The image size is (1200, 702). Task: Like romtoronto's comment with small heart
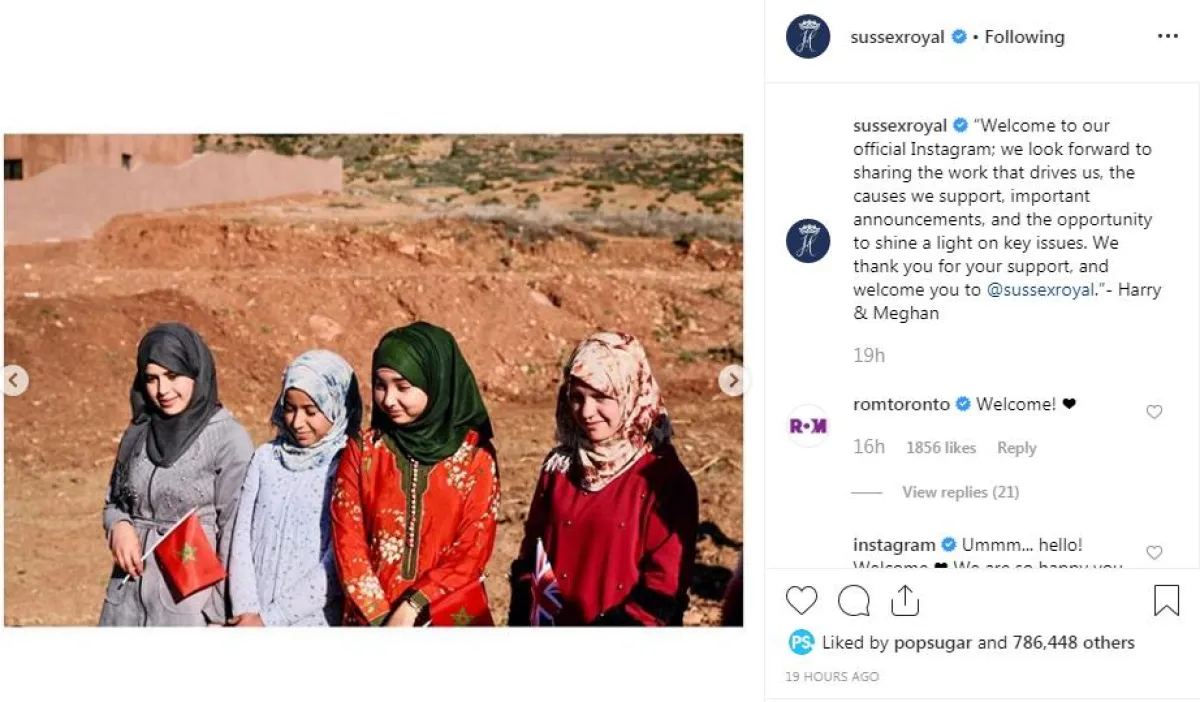tap(1154, 411)
